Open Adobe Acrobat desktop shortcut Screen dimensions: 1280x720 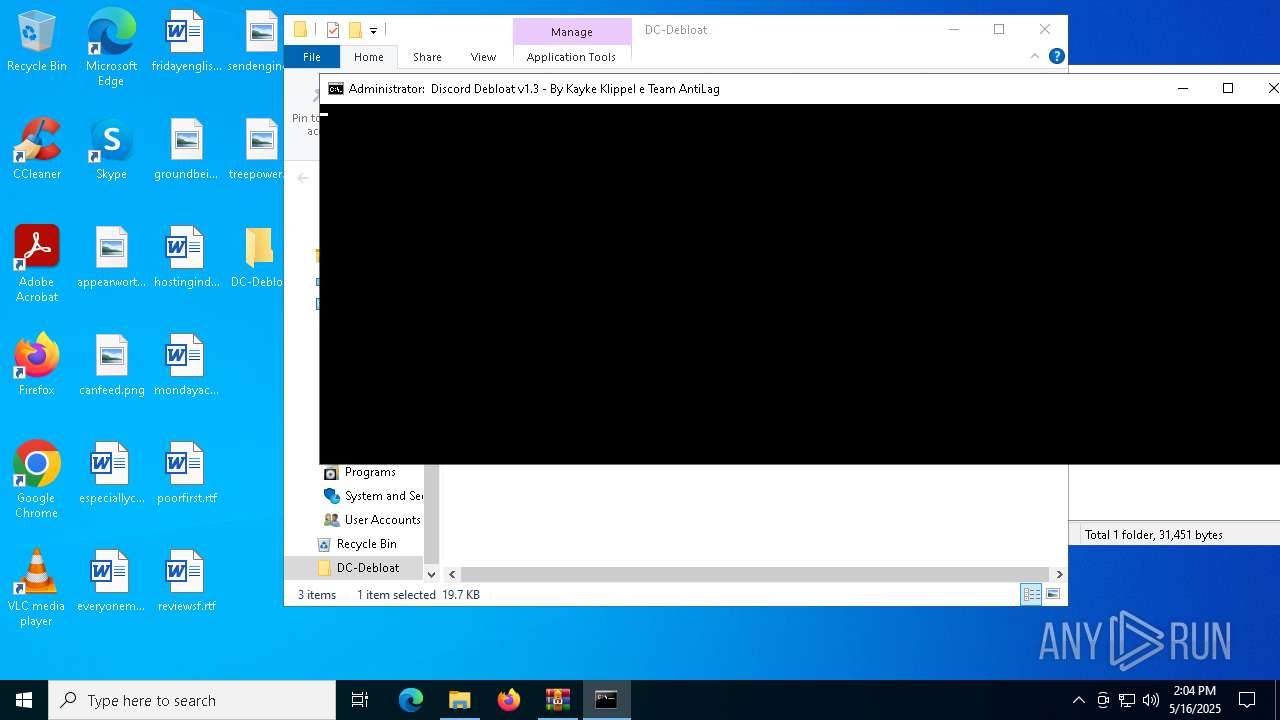pos(37,264)
